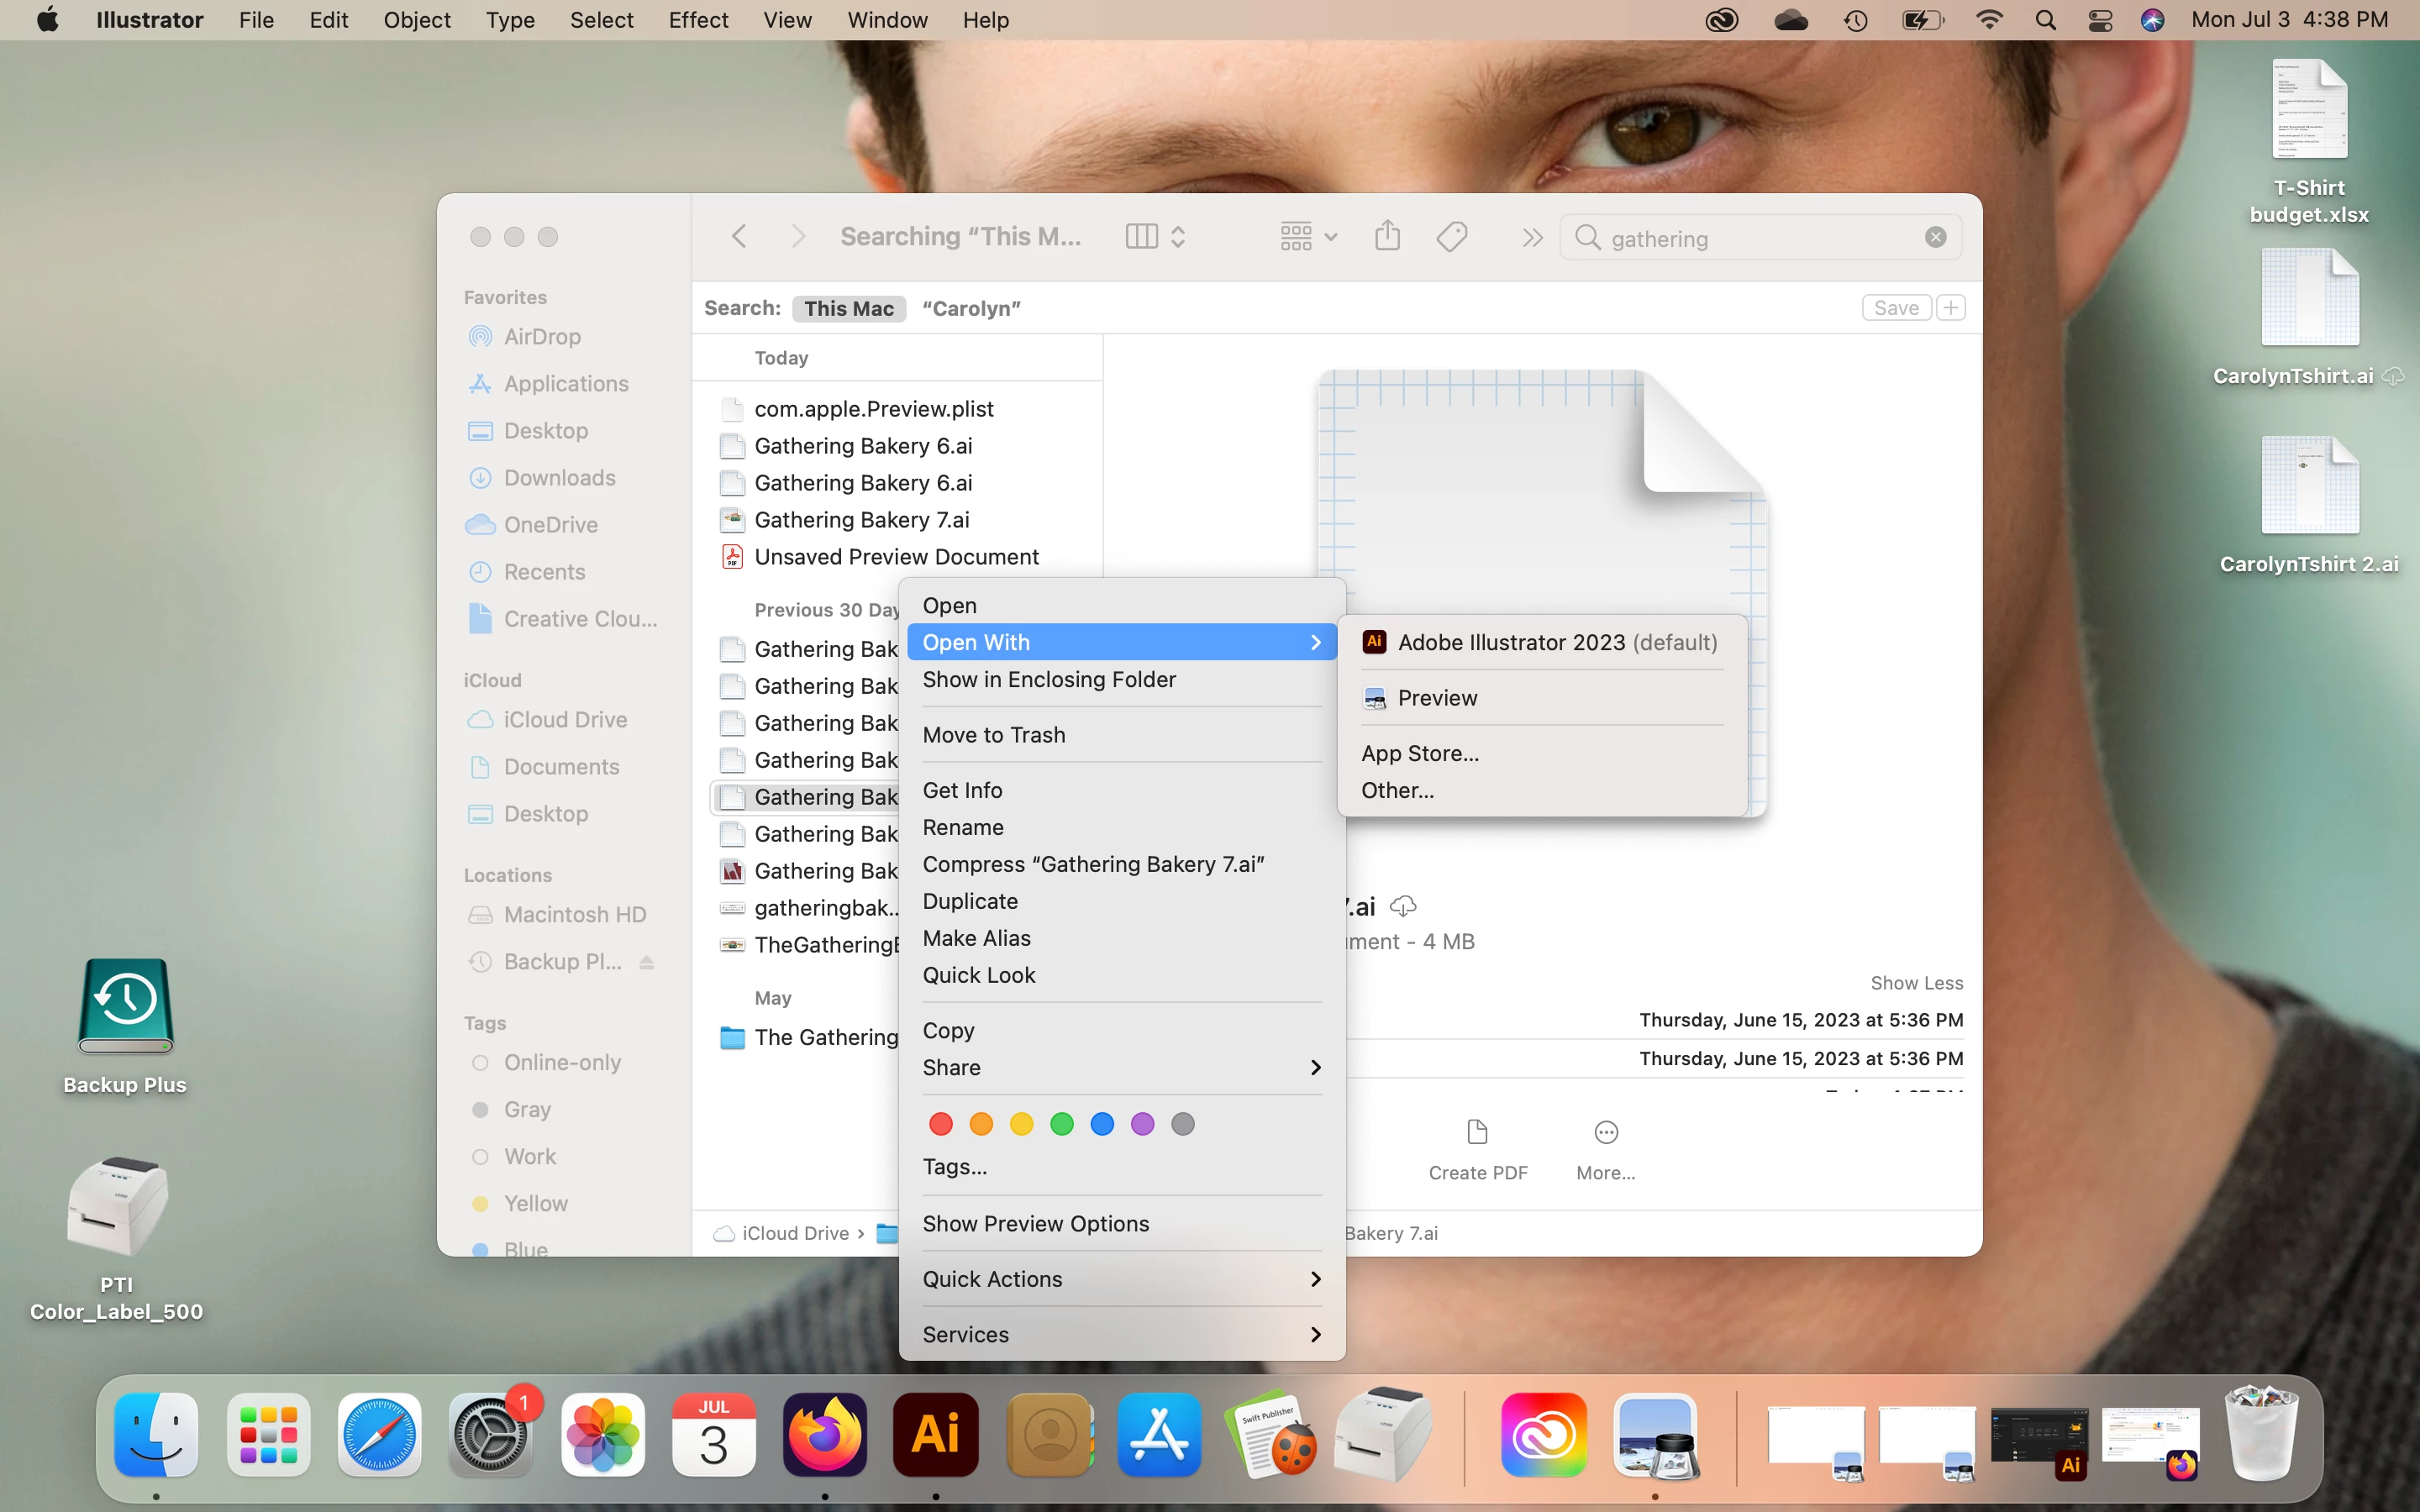Click the Save search button
Viewport: 2420px width, 1512px height.
click(1895, 308)
